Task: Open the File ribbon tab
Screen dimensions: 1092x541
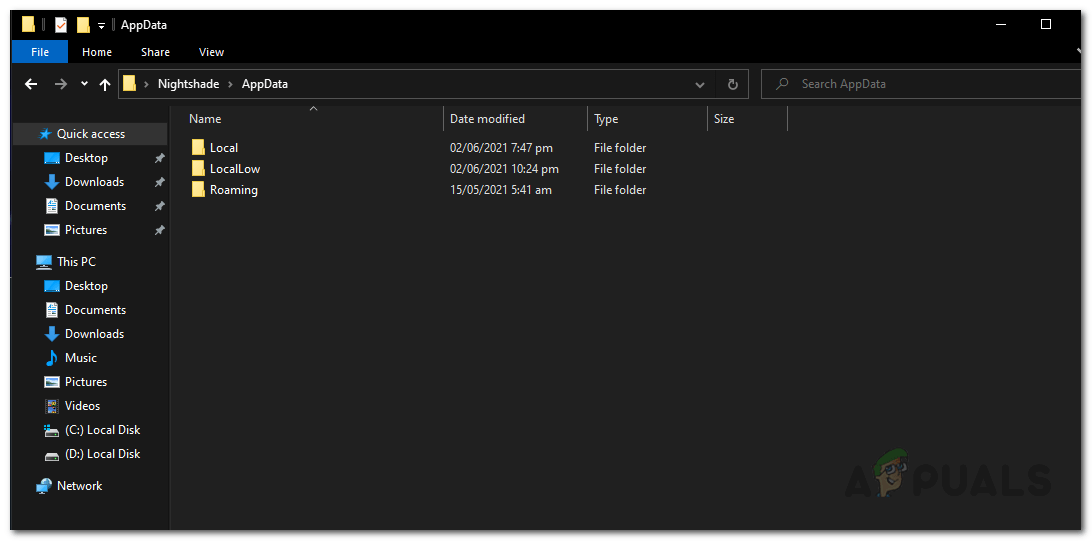Action: coord(40,52)
